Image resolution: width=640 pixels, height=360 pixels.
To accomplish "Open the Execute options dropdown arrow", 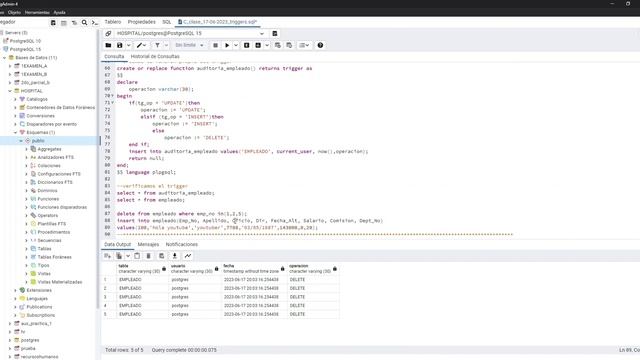I will (x=236, y=45).
